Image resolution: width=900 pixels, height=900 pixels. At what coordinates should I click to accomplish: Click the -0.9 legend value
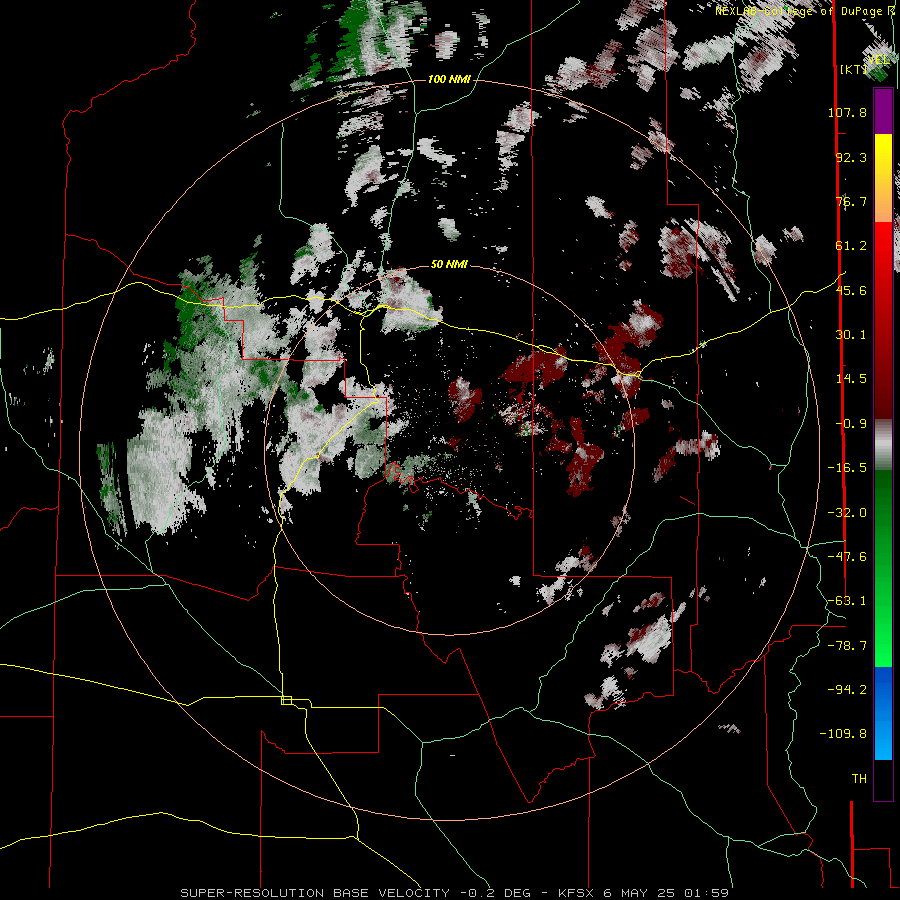coord(851,424)
